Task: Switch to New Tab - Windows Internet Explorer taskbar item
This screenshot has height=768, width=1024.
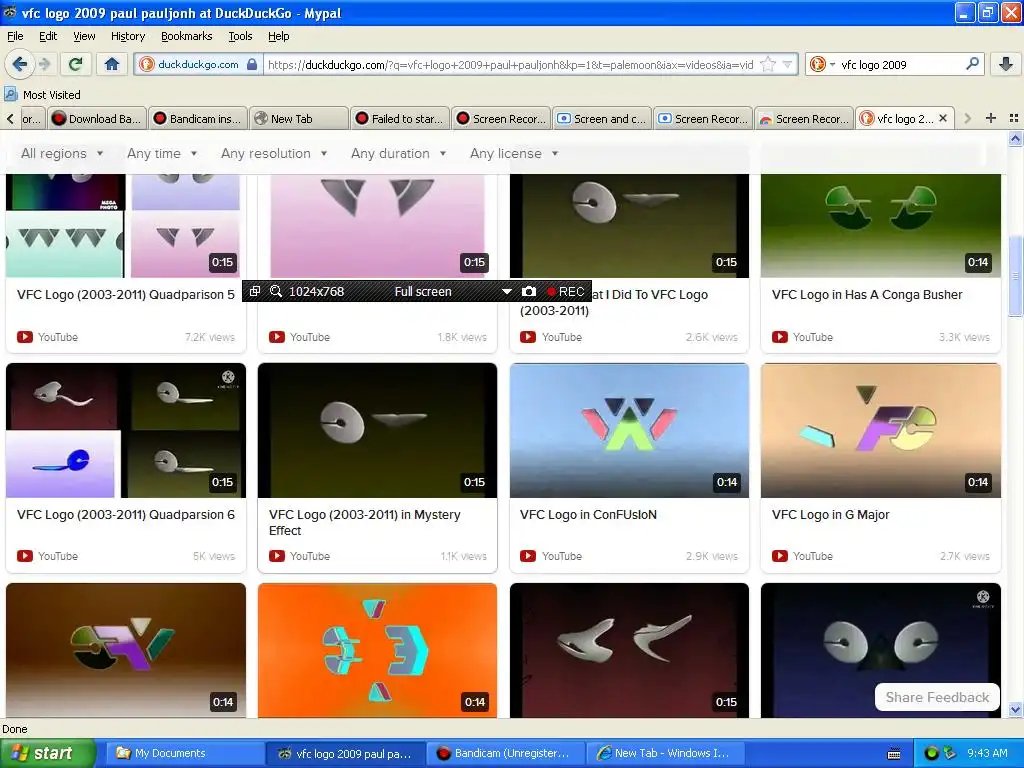Action: (665, 753)
